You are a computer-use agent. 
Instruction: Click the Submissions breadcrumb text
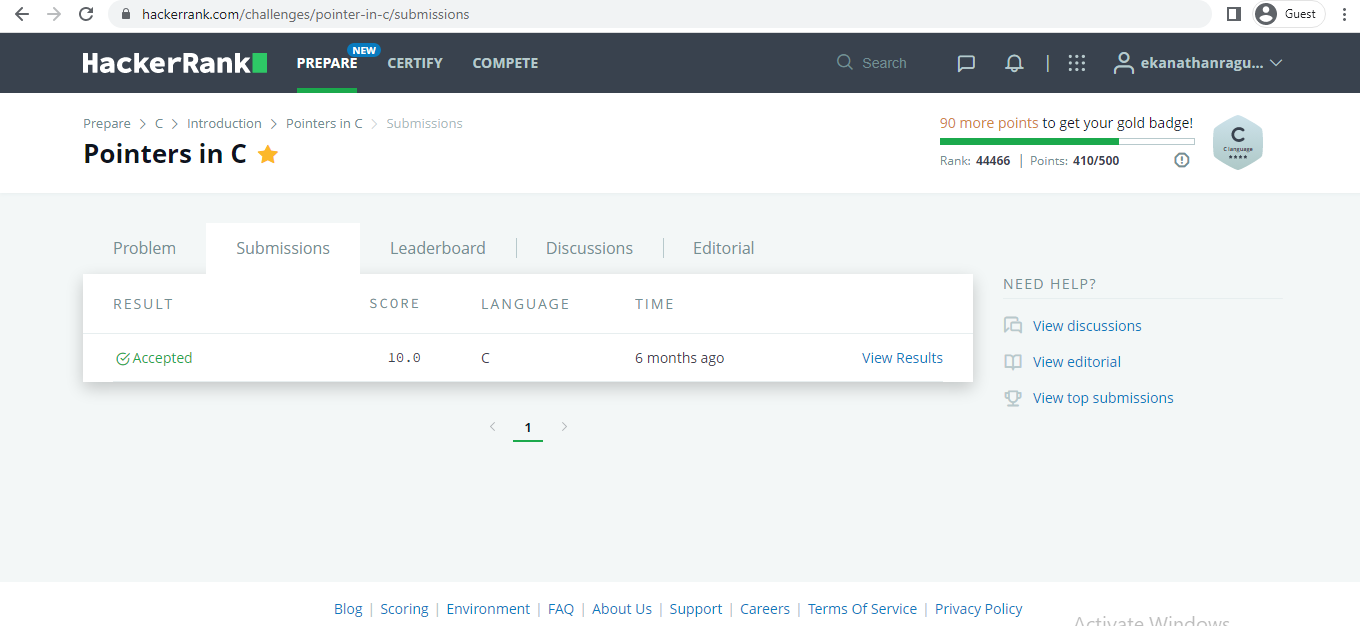click(x=424, y=123)
